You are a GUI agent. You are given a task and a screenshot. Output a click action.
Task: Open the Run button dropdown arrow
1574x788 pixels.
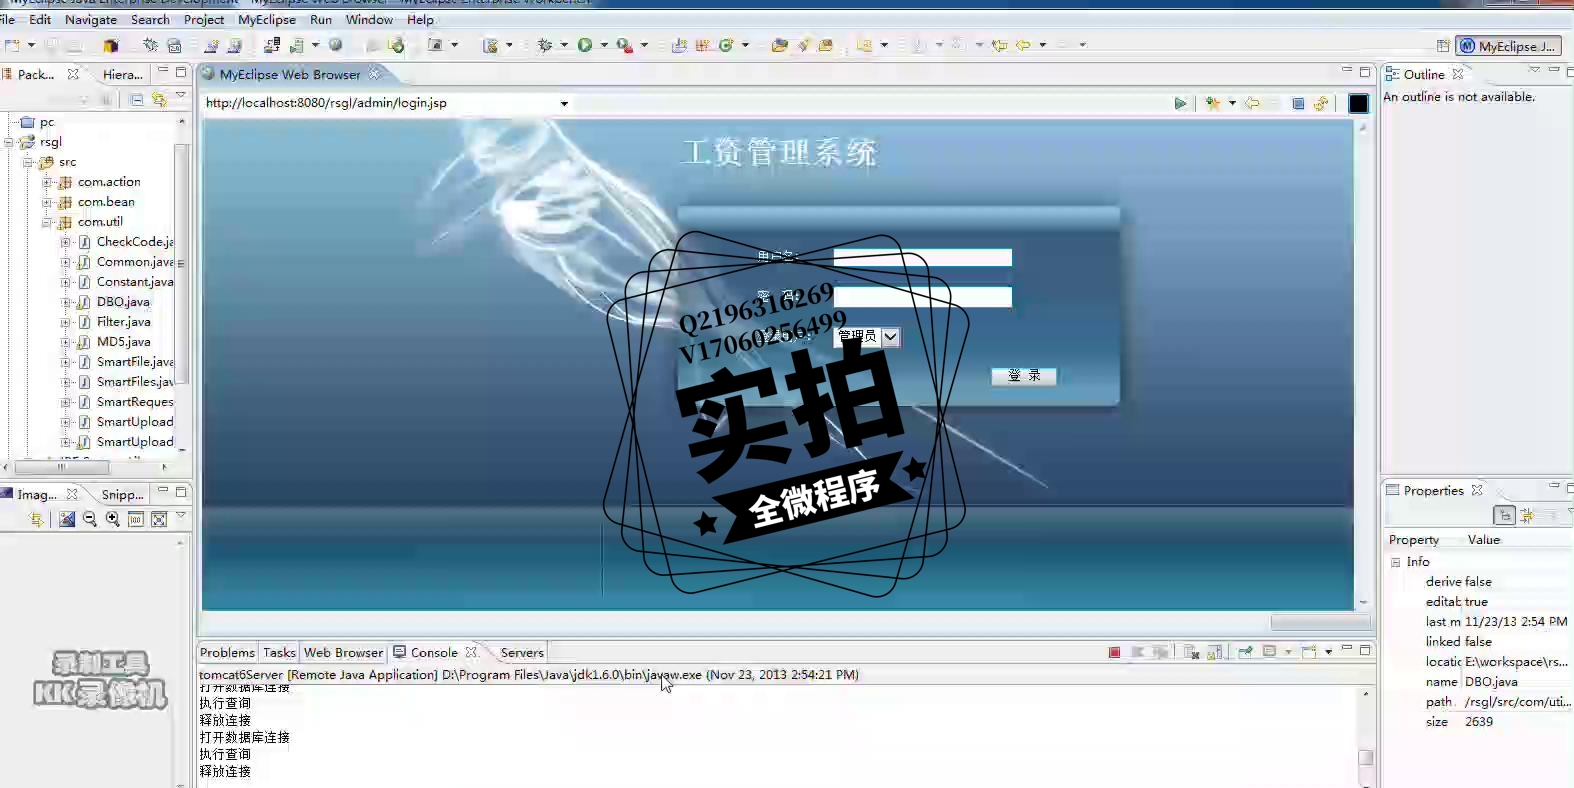(604, 45)
